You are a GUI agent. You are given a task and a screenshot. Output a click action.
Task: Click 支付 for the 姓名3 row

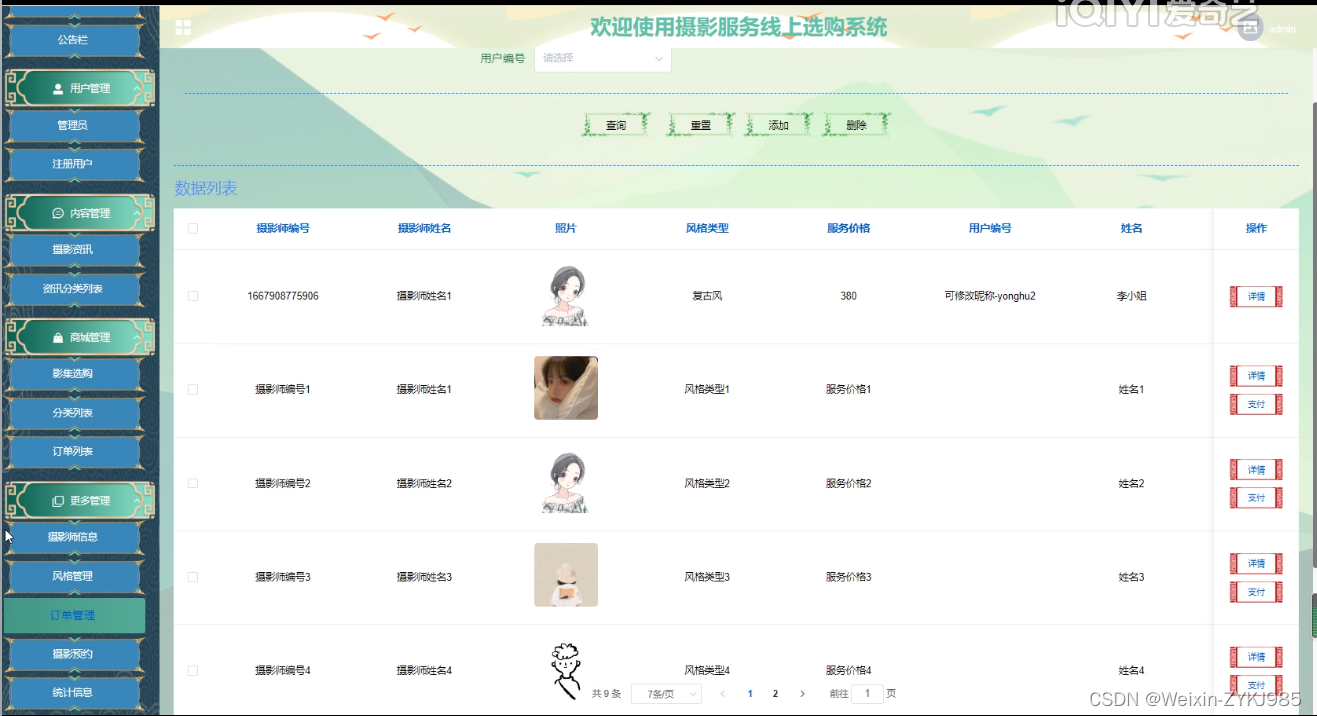(1256, 592)
